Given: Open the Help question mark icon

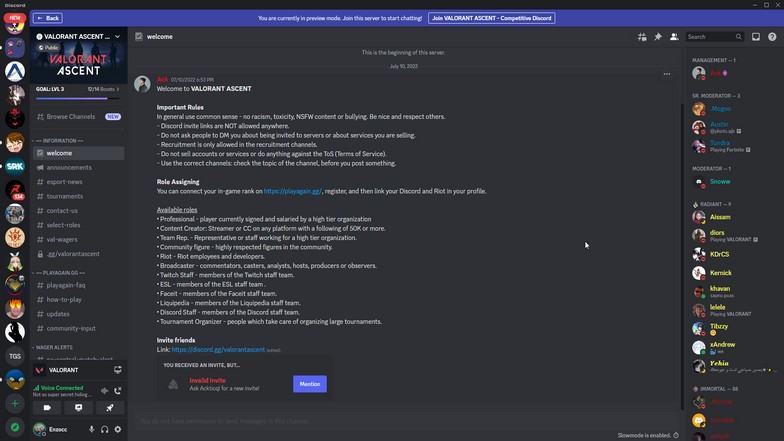Looking at the screenshot, I should click(772, 36).
